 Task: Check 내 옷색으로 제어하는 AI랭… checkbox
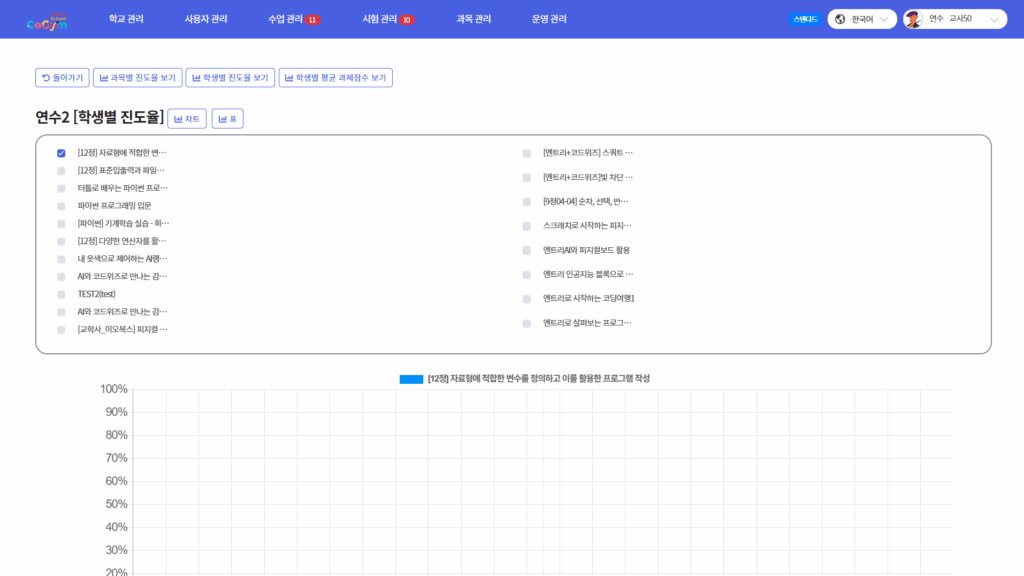(x=61, y=259)
